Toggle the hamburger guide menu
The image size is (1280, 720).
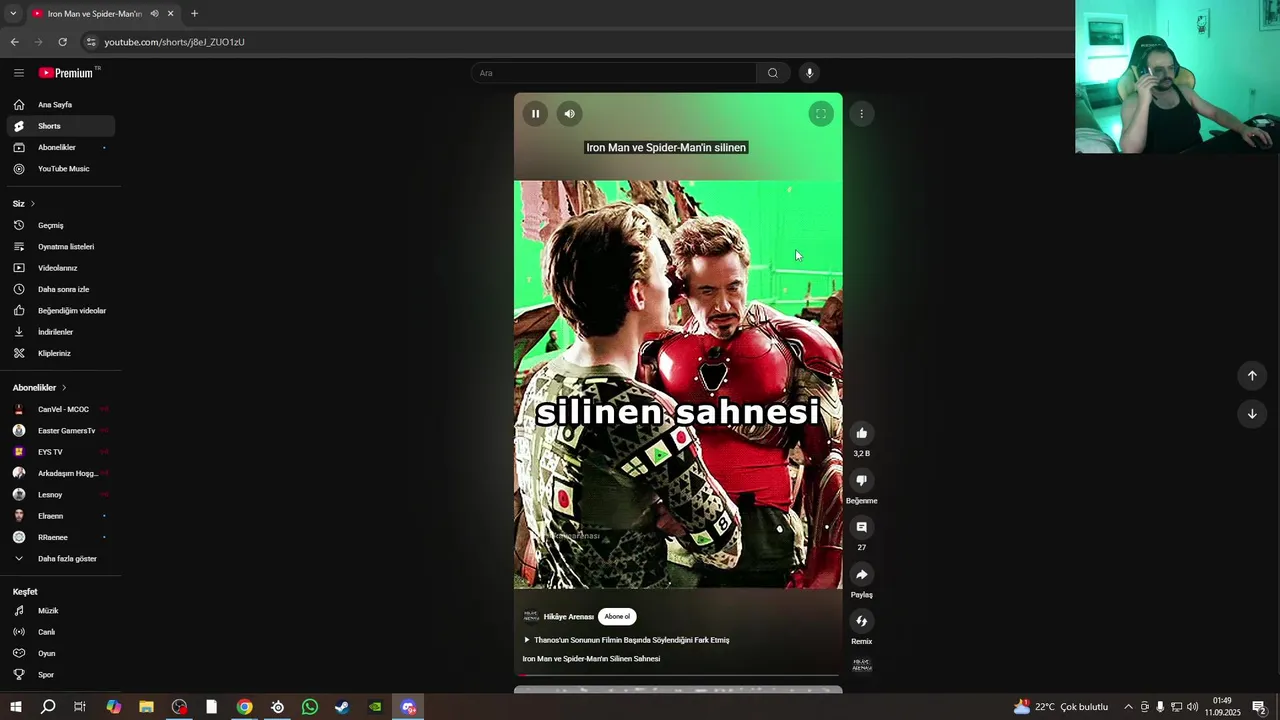click(19, 73)
